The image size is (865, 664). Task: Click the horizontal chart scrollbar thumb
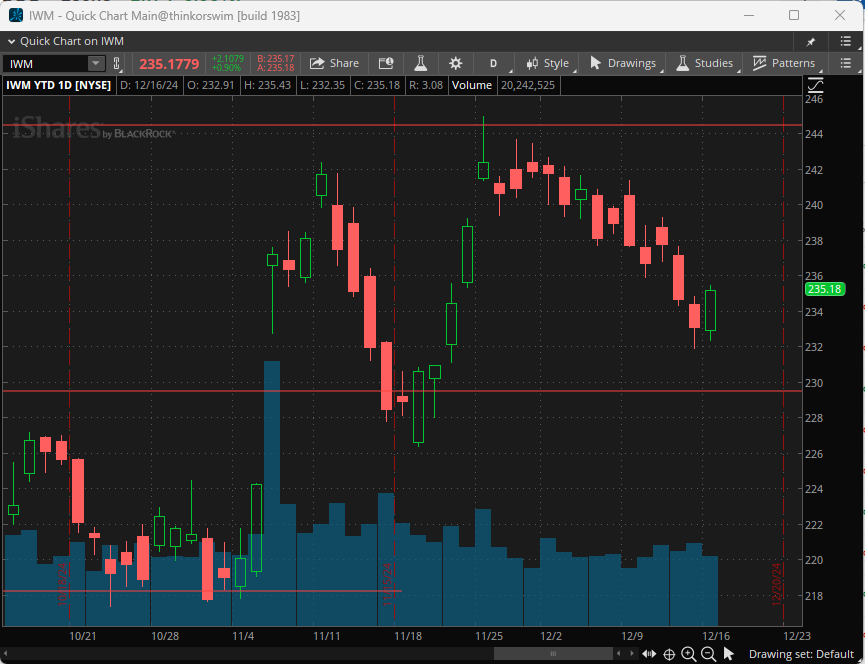pos(553,654)
